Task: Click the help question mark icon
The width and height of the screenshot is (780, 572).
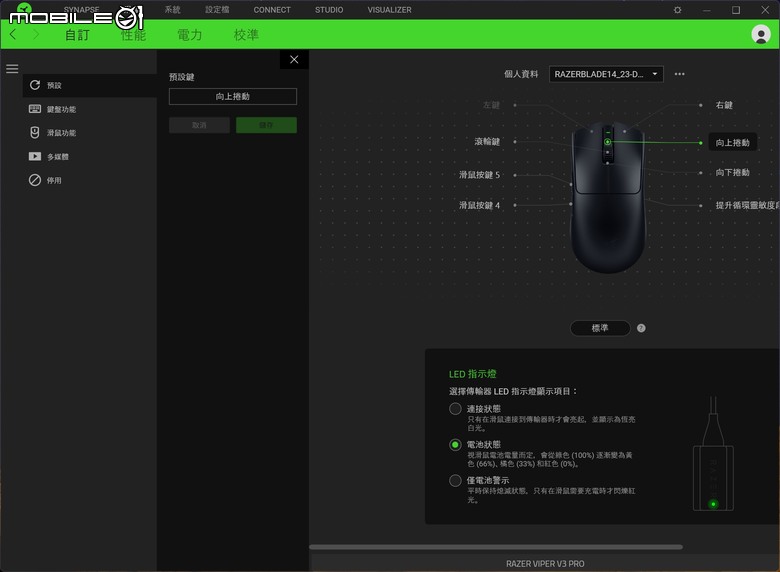Action: [641, 328]
